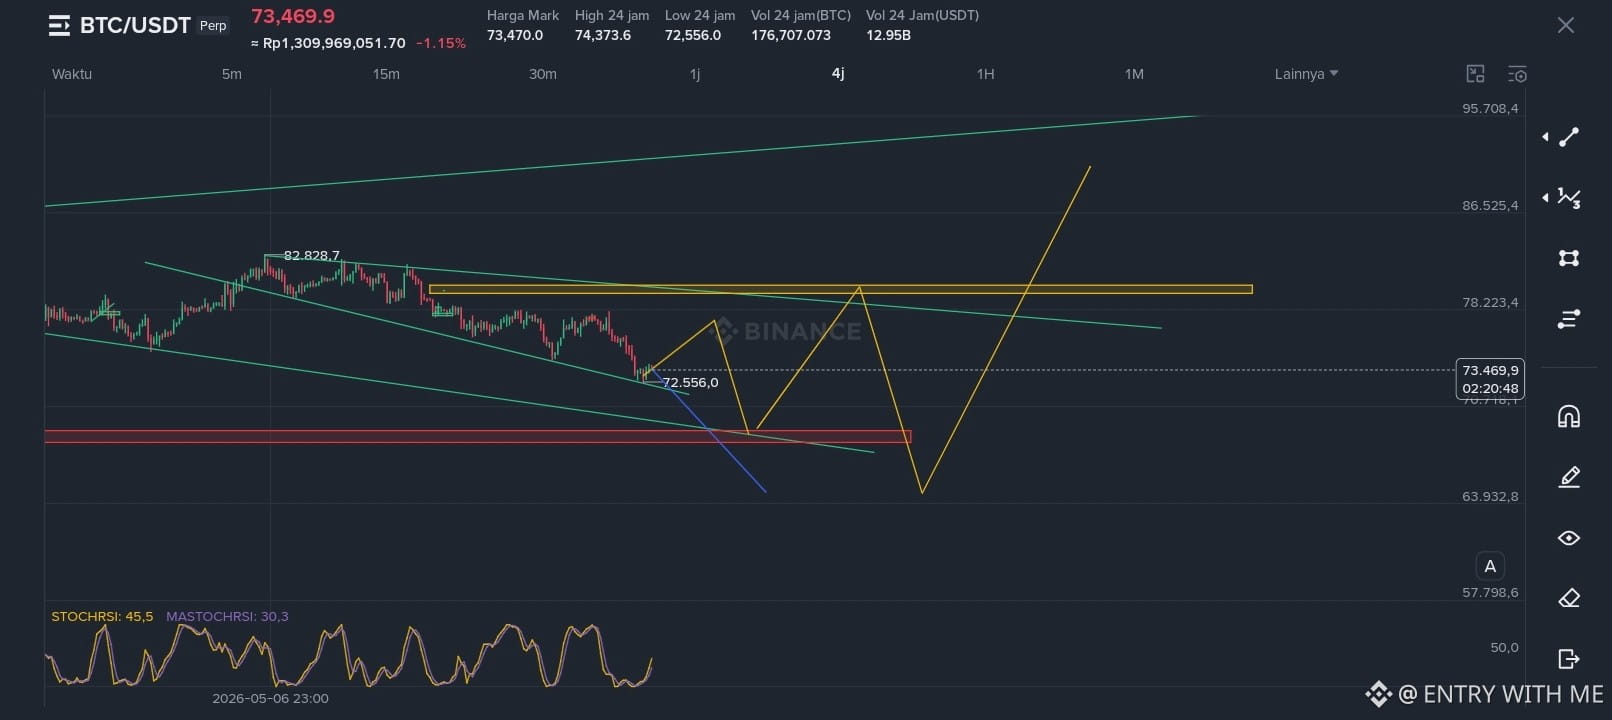
Task: Click the 57.798,6 price axis label
Action: coord(1490,592)
